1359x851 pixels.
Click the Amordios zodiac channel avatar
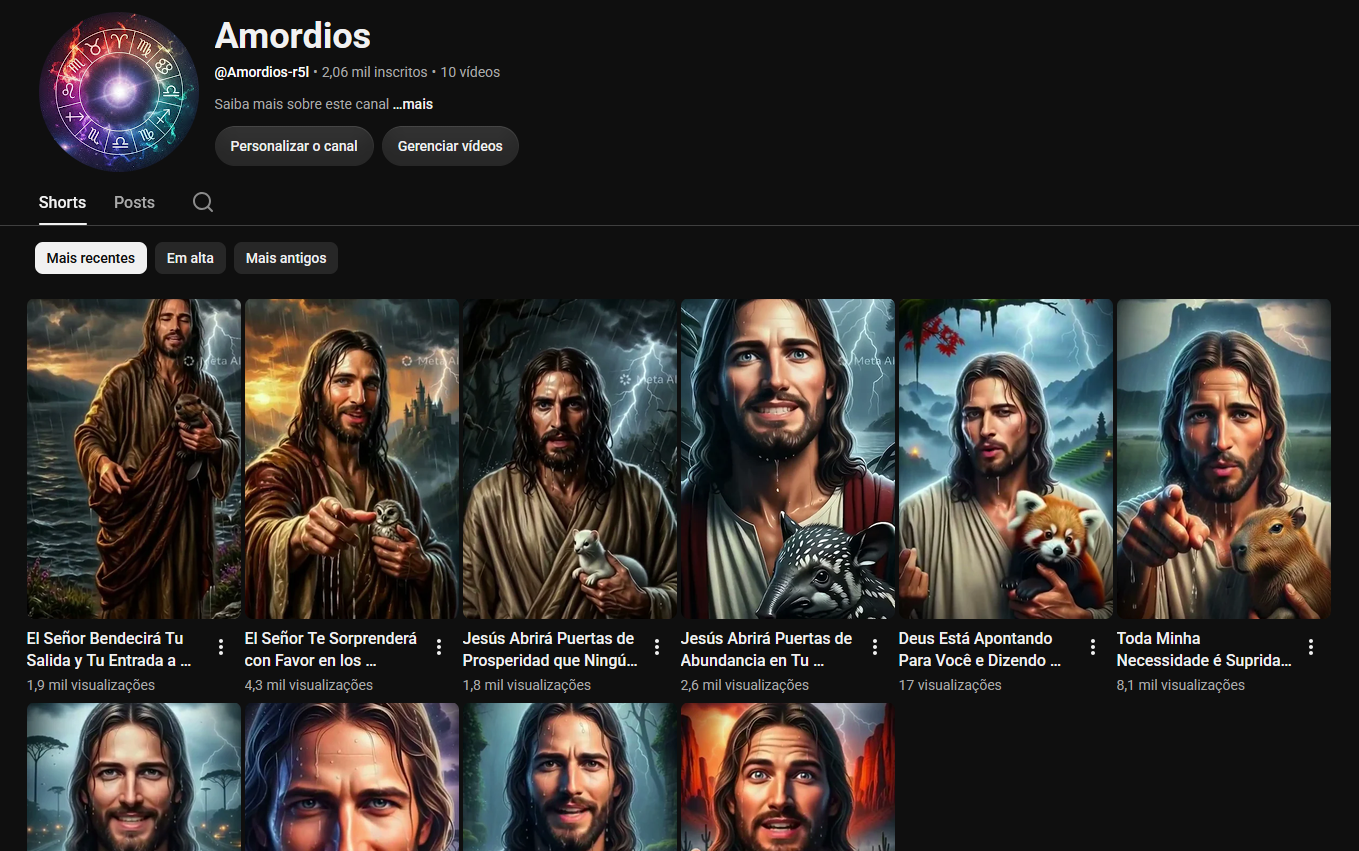coord(119,92)
